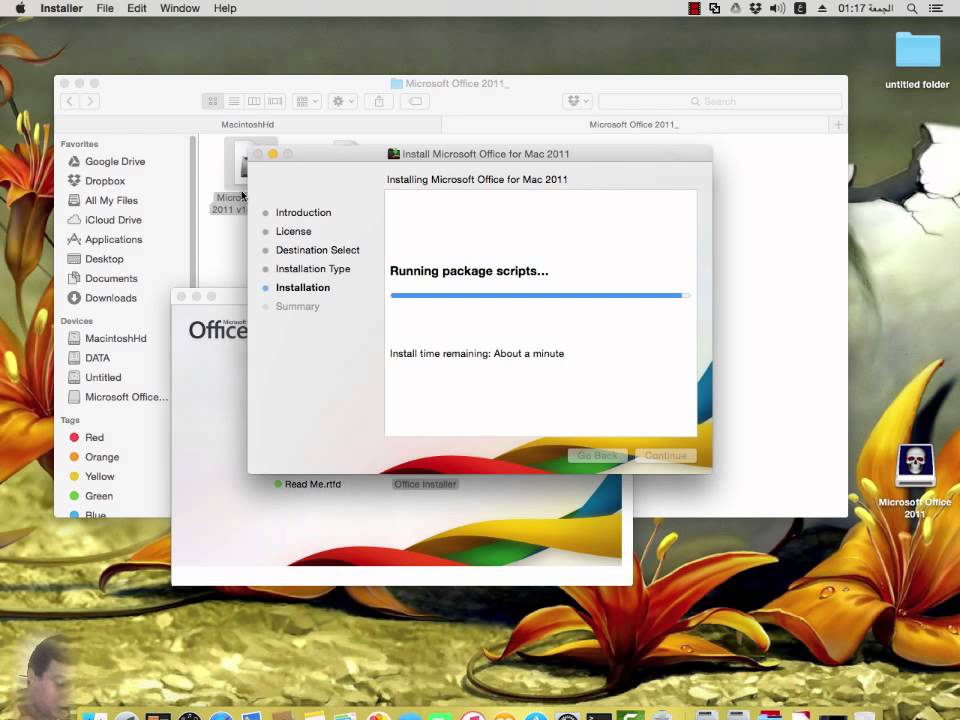Open Notification Center icon
Screen dimensions: 960x720
point(936,8)
